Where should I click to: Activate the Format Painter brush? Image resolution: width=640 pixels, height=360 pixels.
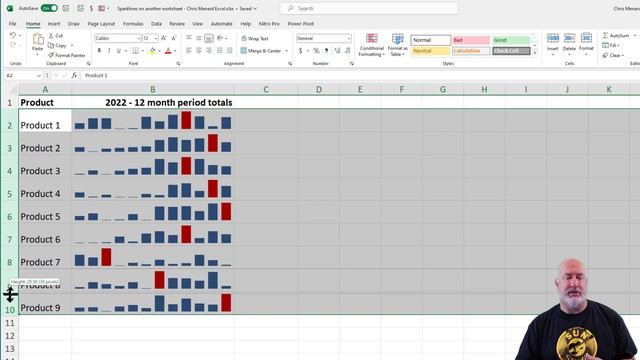tap(67, 55)
